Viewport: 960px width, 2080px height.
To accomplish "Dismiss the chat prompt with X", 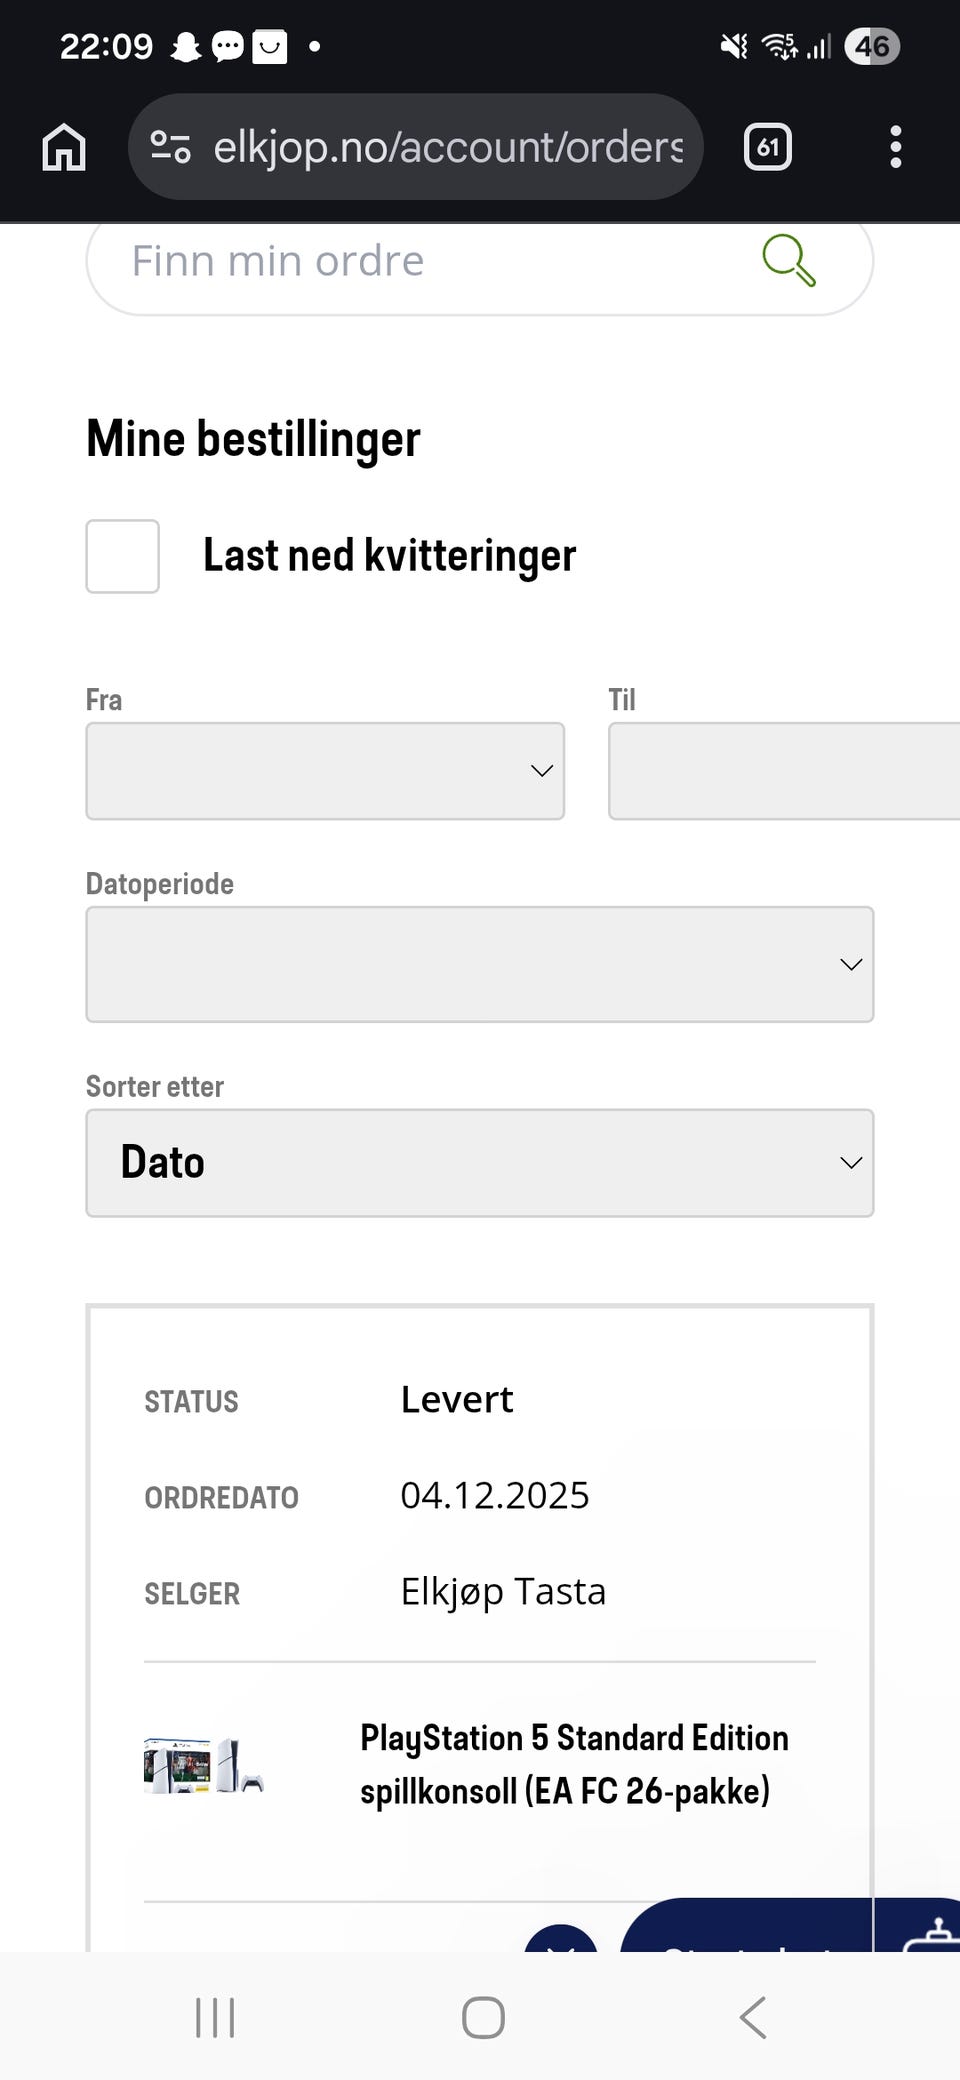I will (x=561, y=1942).
